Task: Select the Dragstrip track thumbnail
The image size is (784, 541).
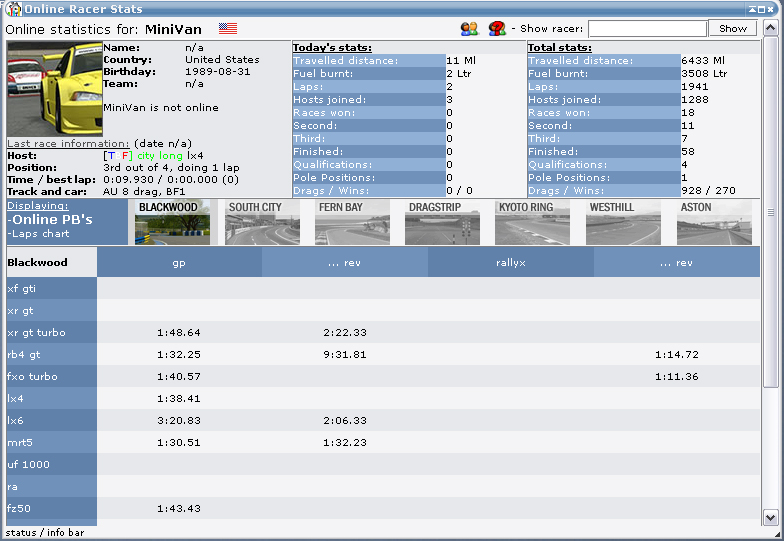Action: [442, 222]
